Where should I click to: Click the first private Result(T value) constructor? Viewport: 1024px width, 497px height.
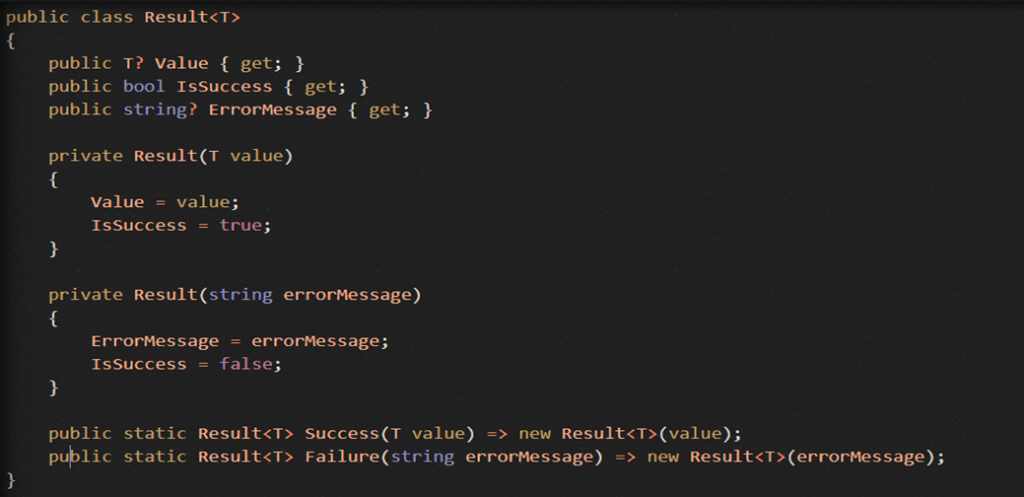[170, 156]
